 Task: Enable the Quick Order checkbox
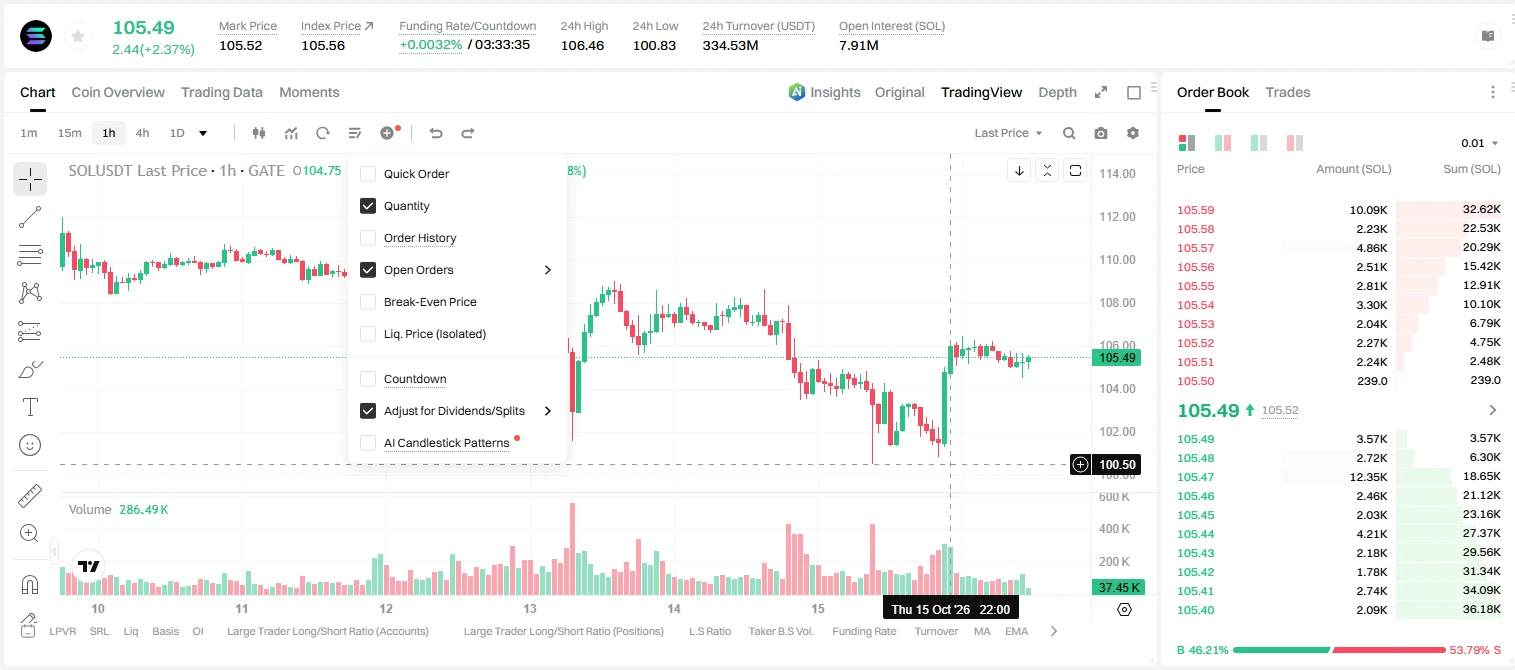tap(368, 174)
